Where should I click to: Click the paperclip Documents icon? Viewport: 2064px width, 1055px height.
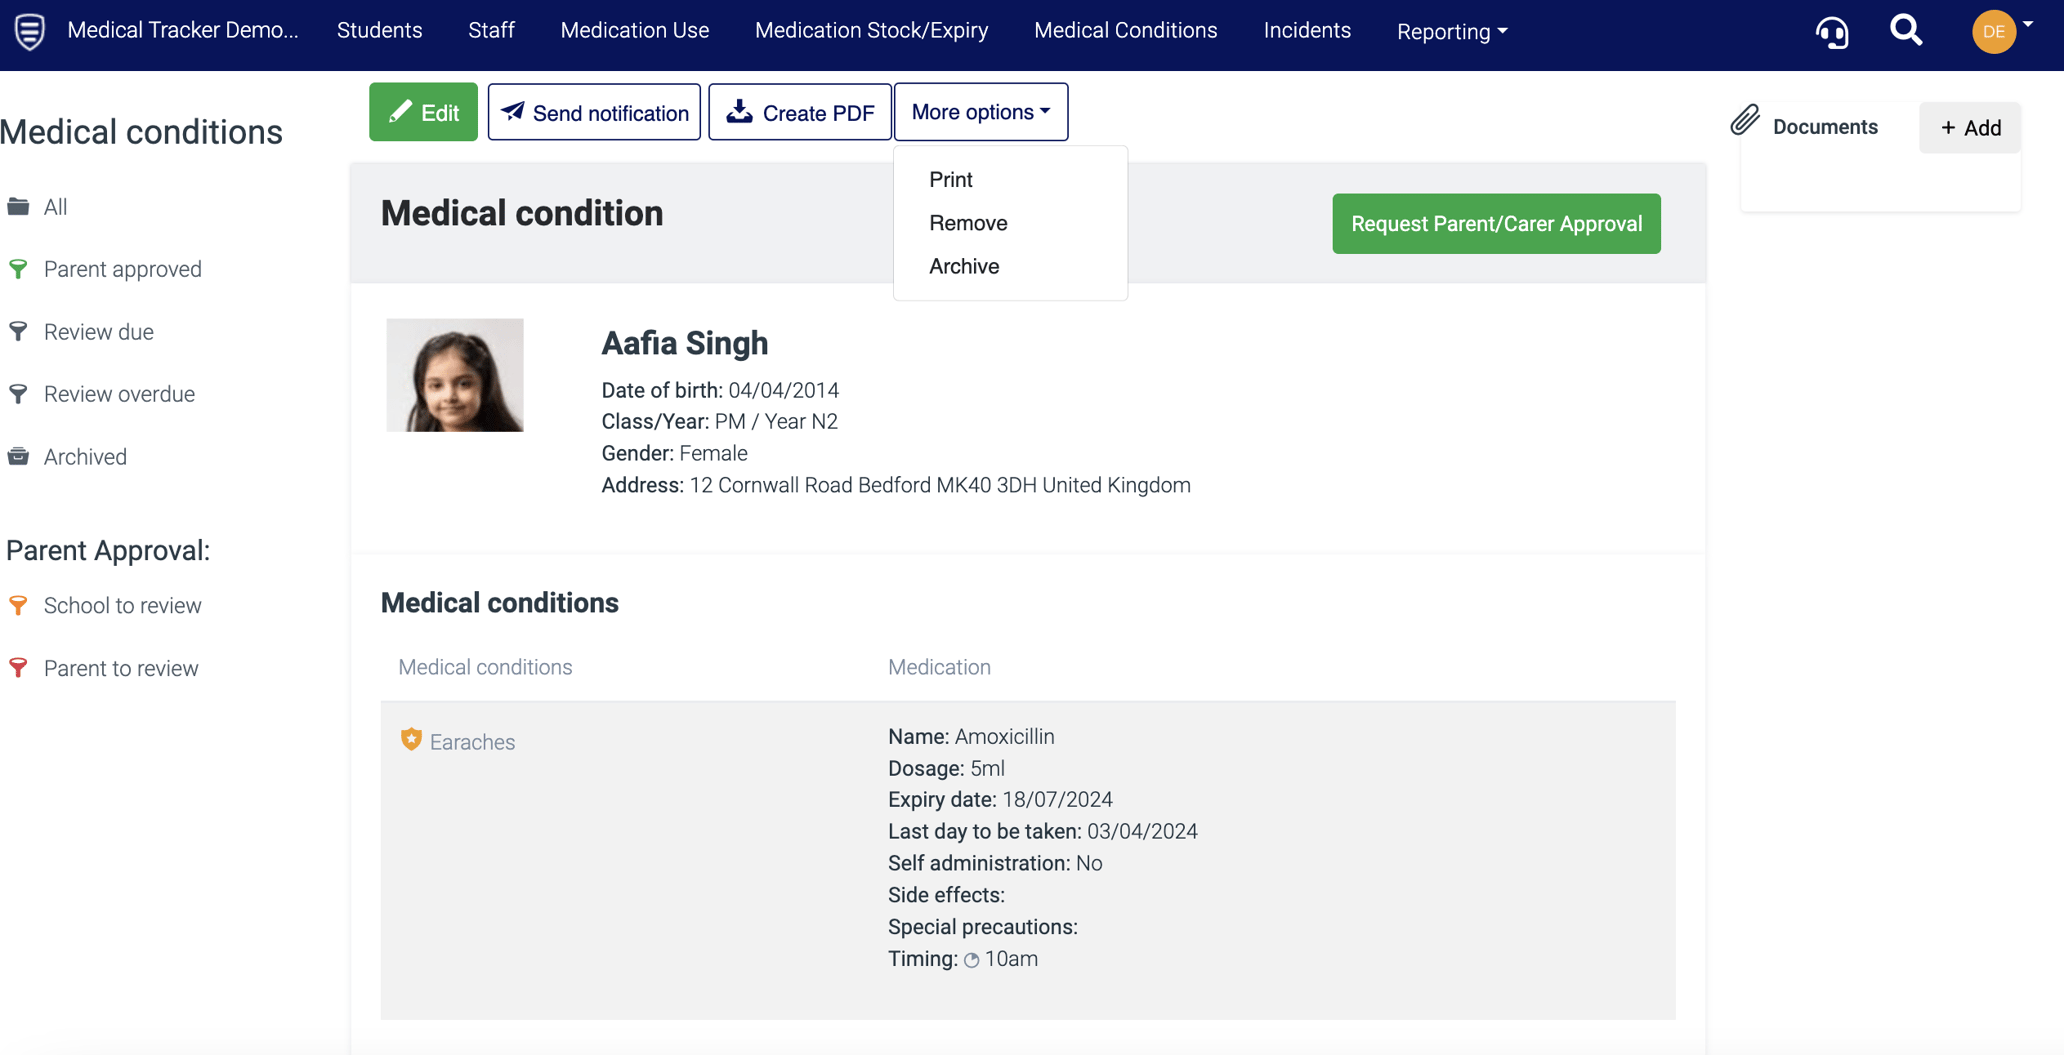click(x=1745, y=121)
